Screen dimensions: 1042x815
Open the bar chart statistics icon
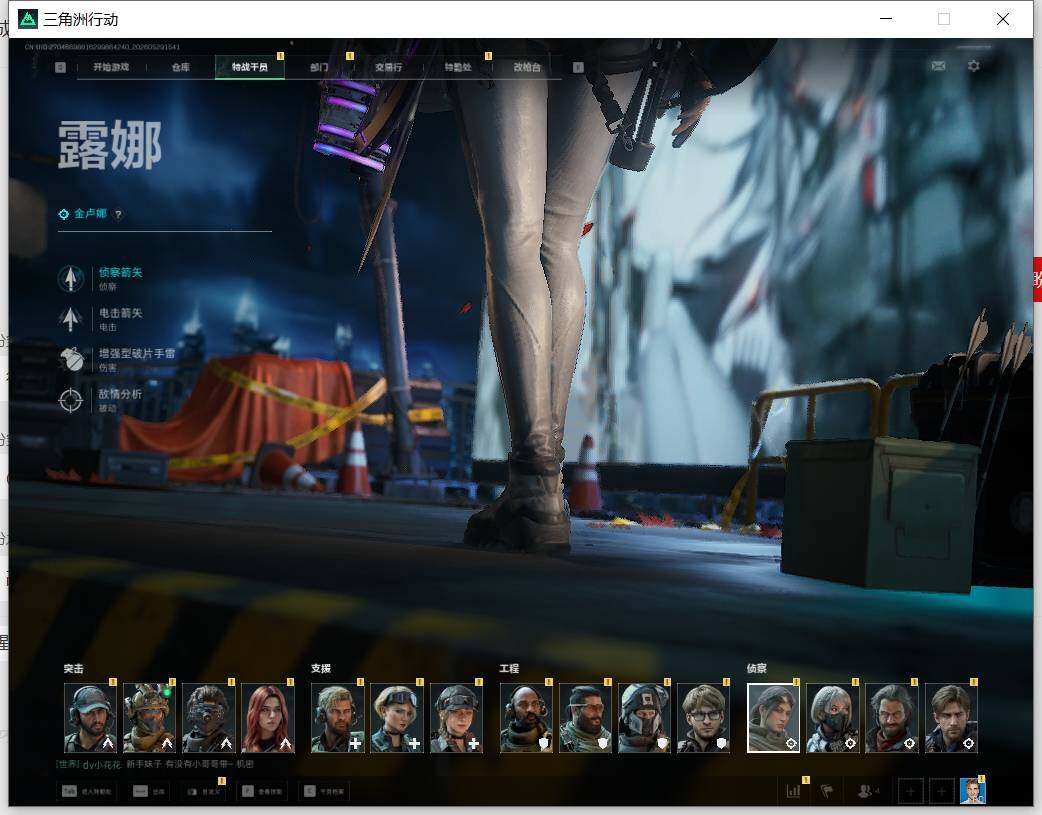793,791
